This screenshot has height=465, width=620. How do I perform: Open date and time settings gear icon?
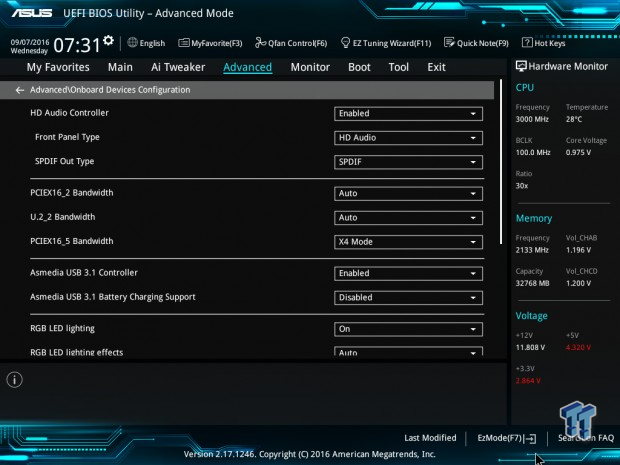pyautogui.click(x=108, y=40)
